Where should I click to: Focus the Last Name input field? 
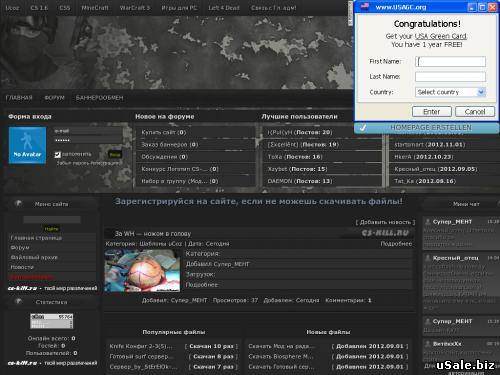click(450, 77)
